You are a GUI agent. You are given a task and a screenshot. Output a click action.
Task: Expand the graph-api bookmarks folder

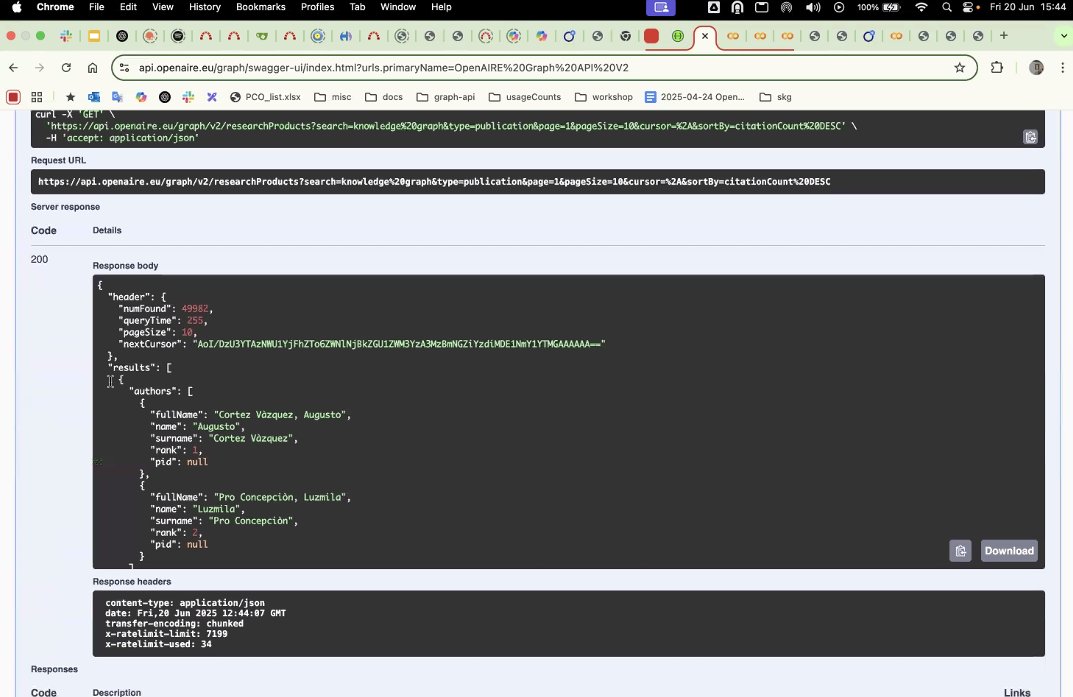445,97
